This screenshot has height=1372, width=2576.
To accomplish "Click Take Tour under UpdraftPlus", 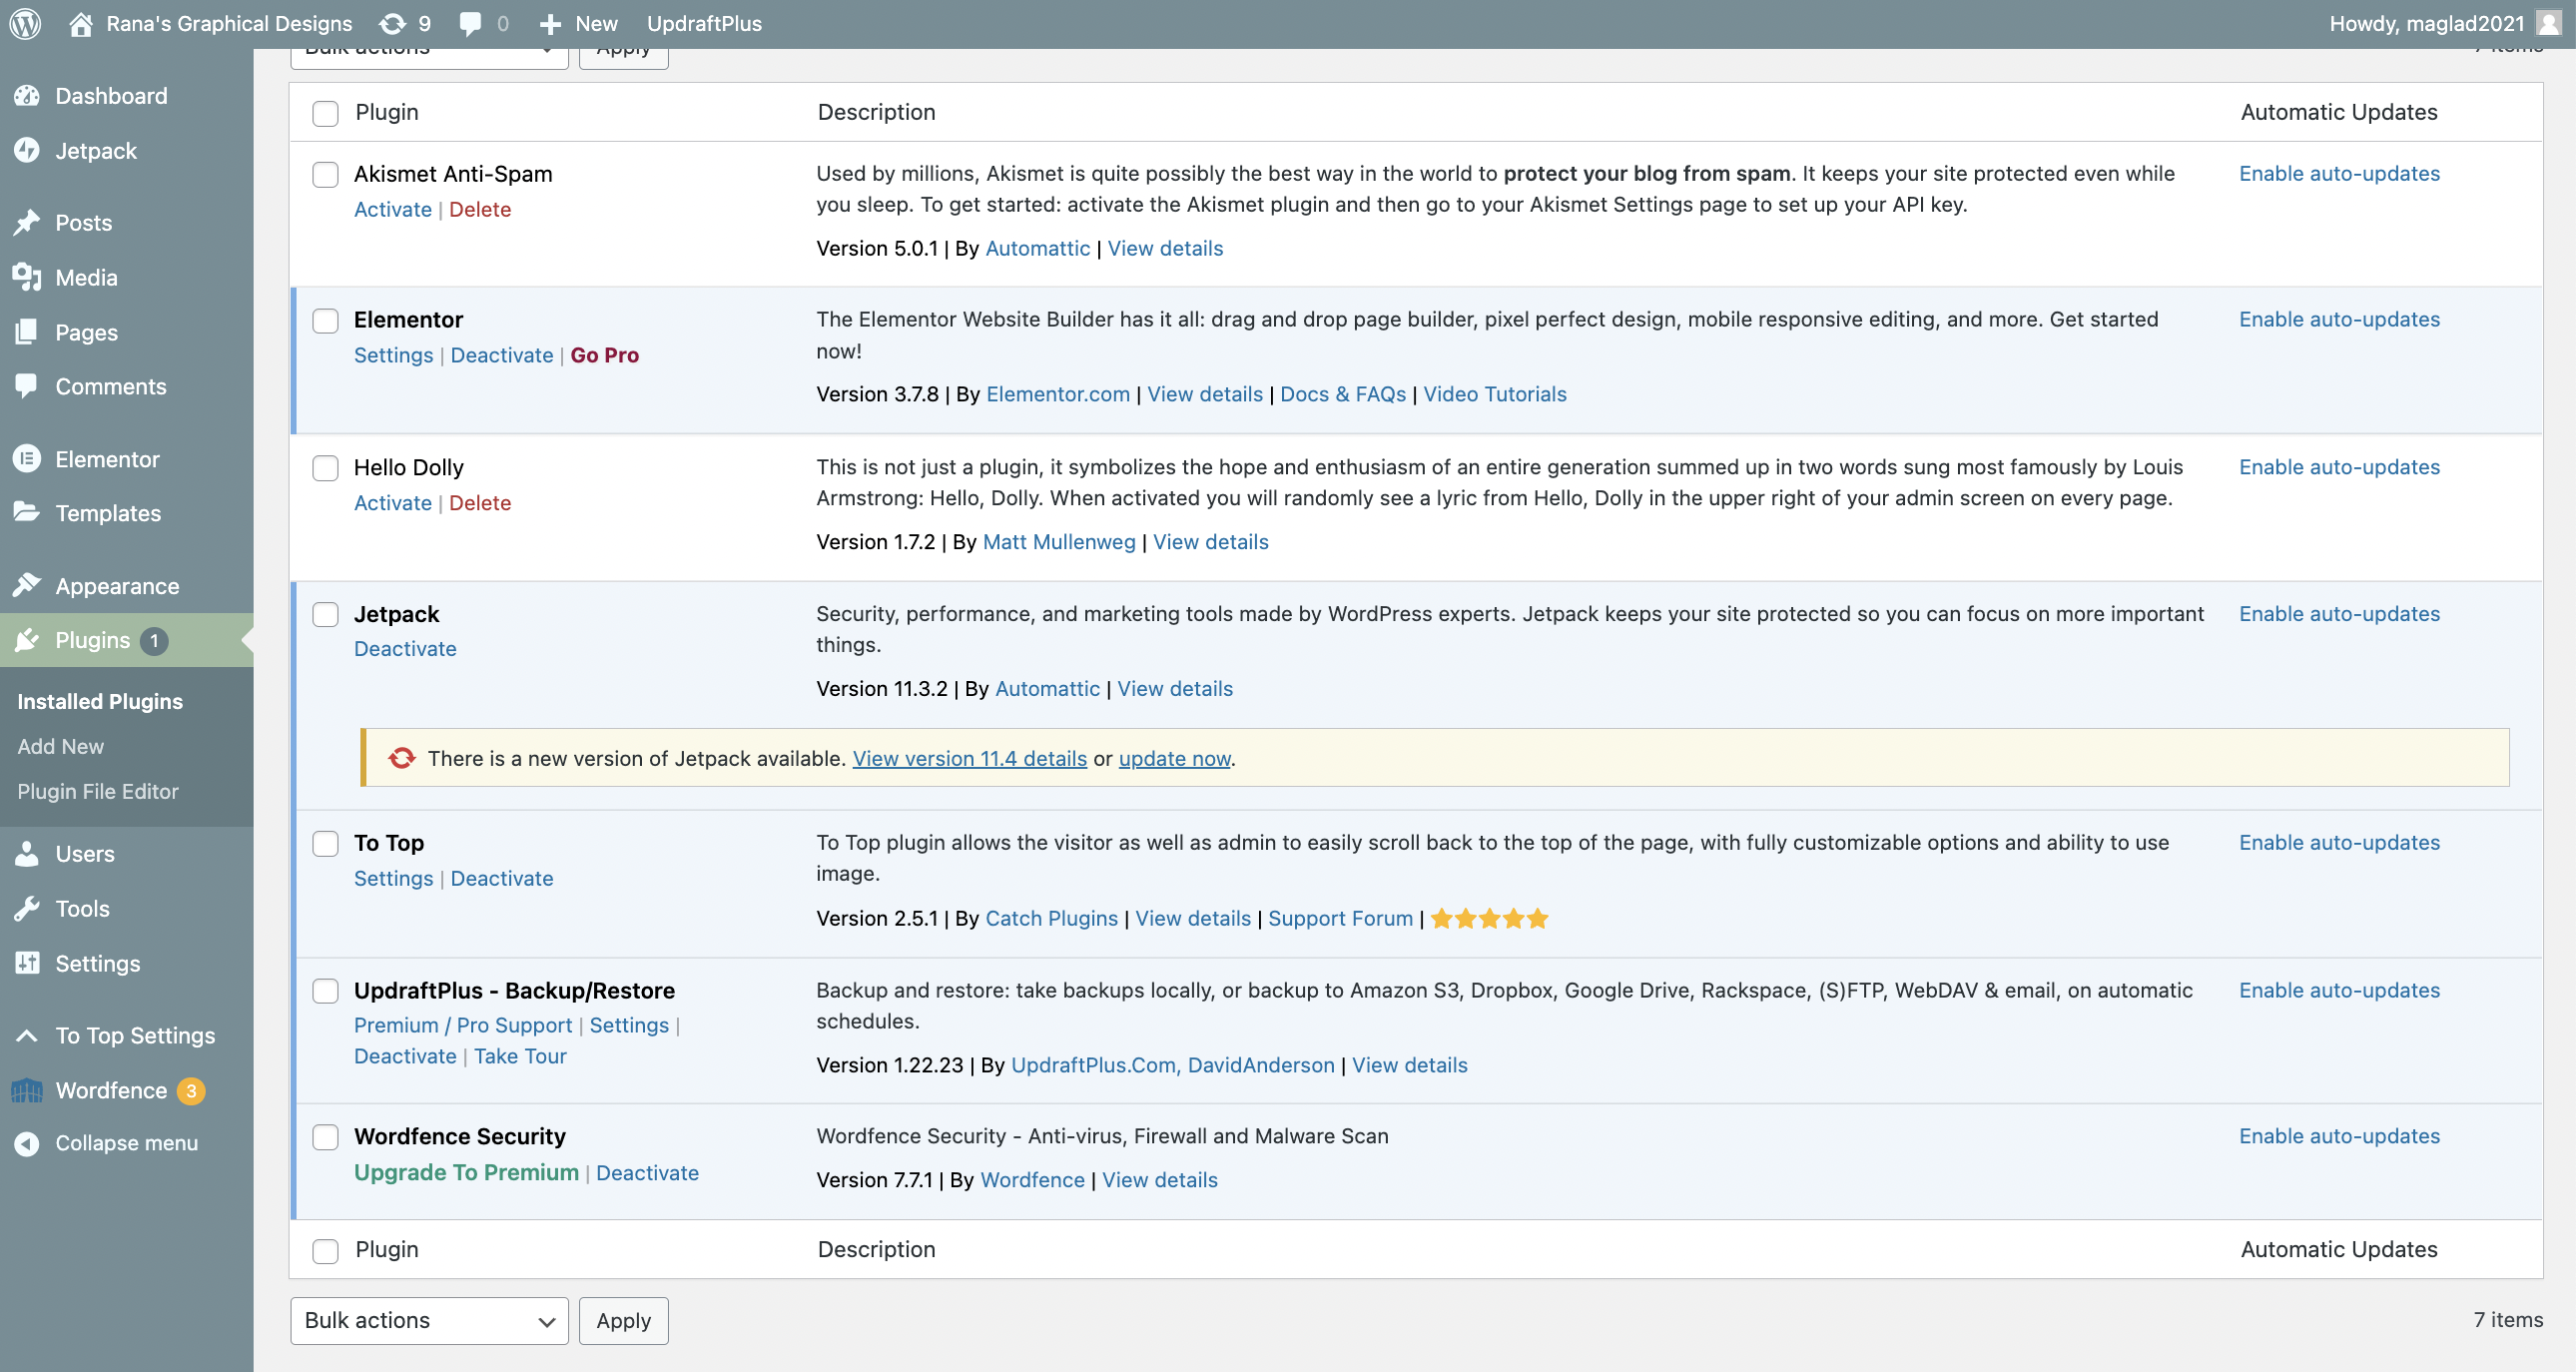I will click(x=520, y=1056).
